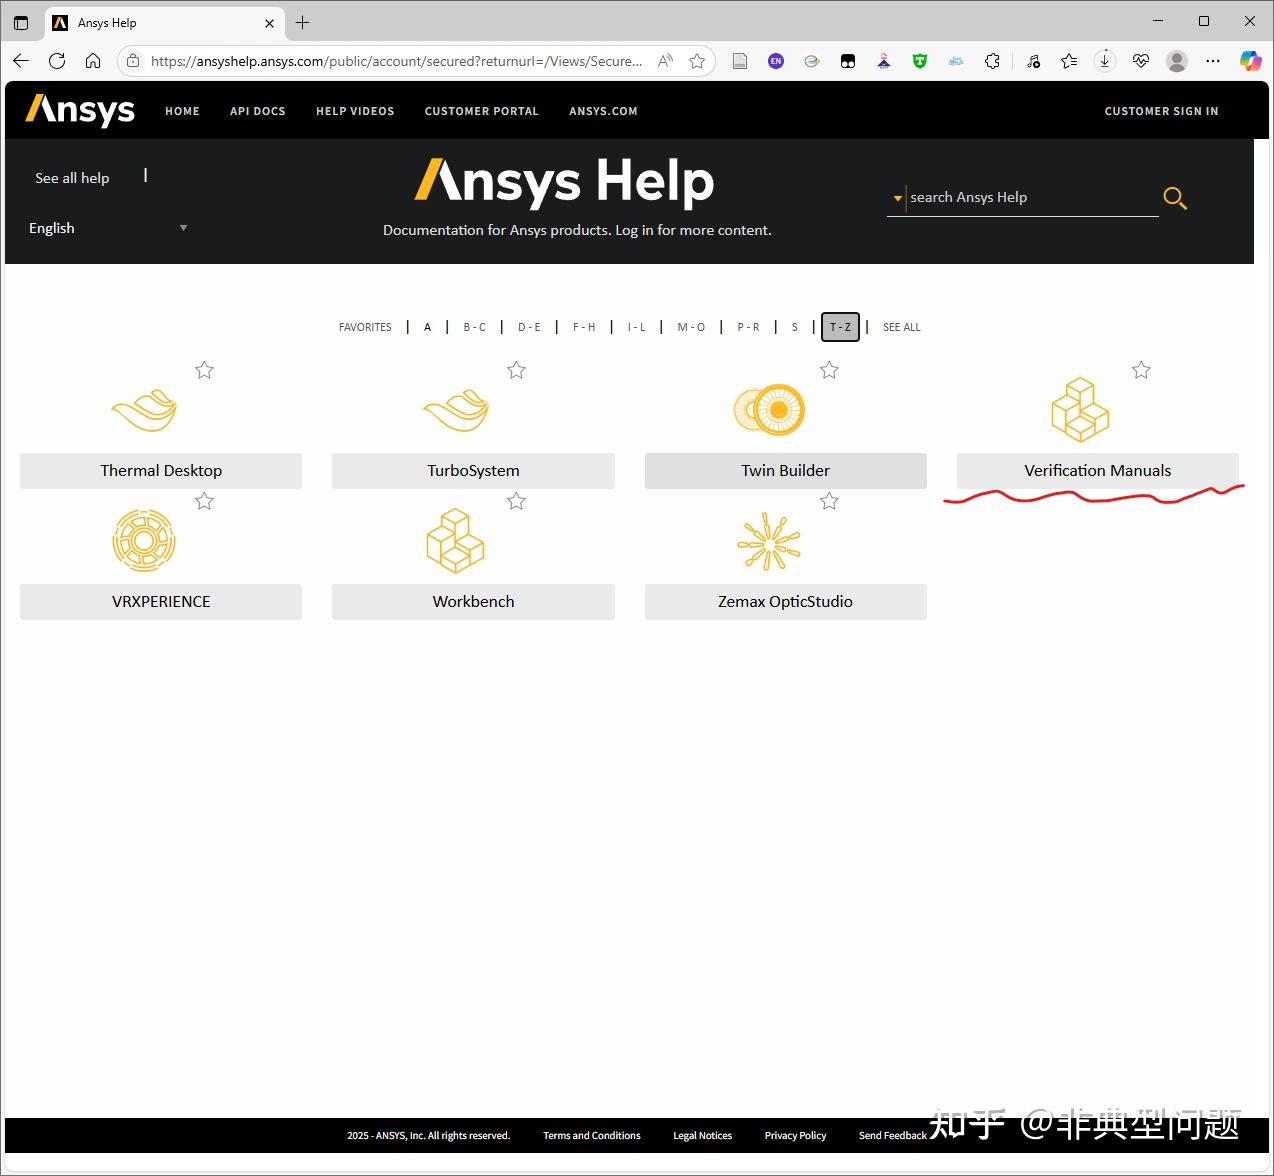Open the Thermal Desktop button
The height and width of the screenshot is (1176, 1274).
[161, 471]
